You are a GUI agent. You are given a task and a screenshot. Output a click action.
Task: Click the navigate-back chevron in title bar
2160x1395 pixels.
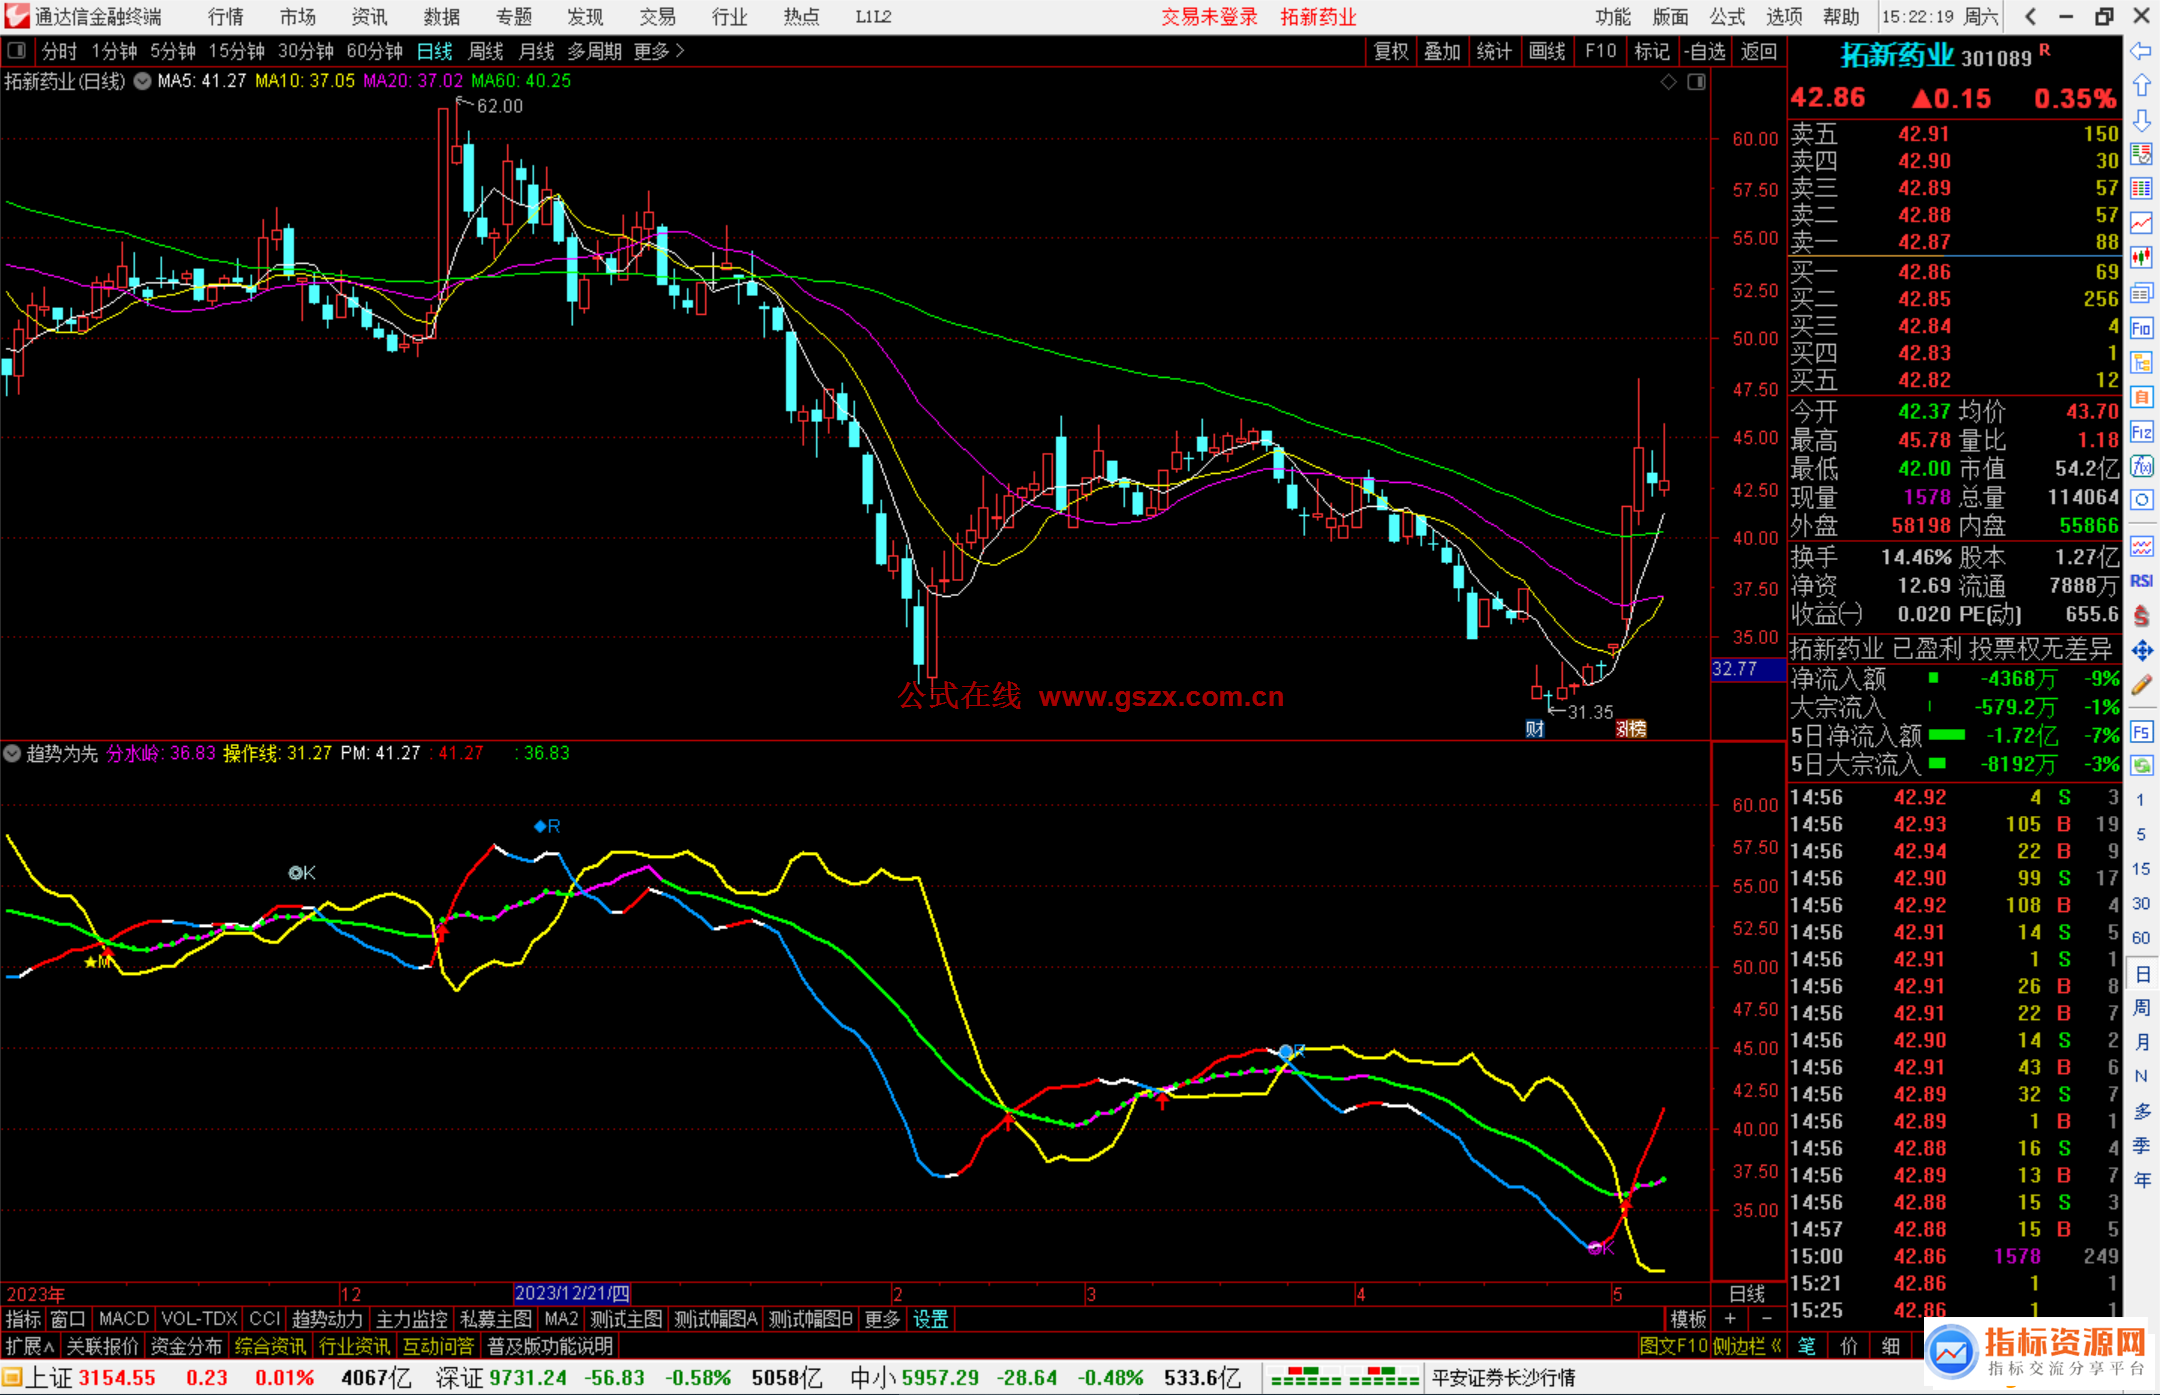[x=2030, y=16]
